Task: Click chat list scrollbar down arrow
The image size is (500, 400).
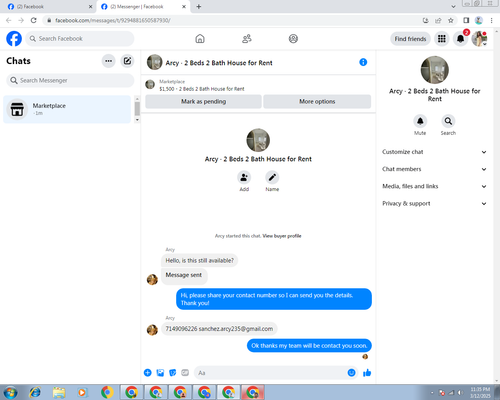Action: (137, 120)
